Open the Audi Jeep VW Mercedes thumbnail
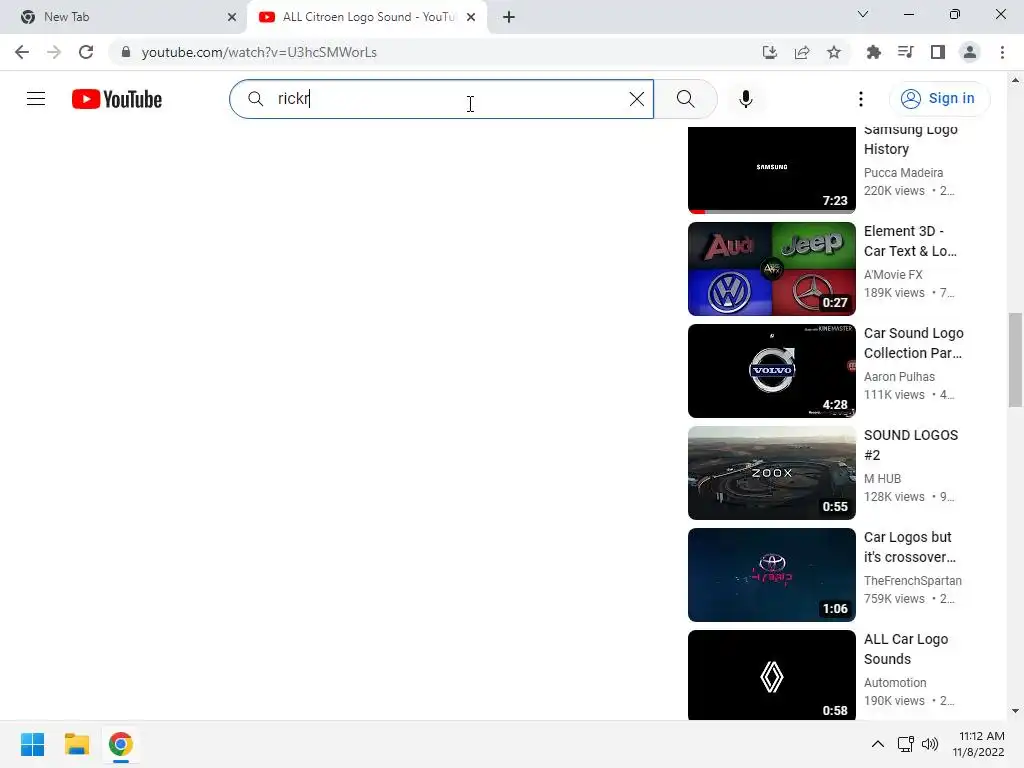The height and width of the screenshot is (768, 1024). [x=772, y=269]
